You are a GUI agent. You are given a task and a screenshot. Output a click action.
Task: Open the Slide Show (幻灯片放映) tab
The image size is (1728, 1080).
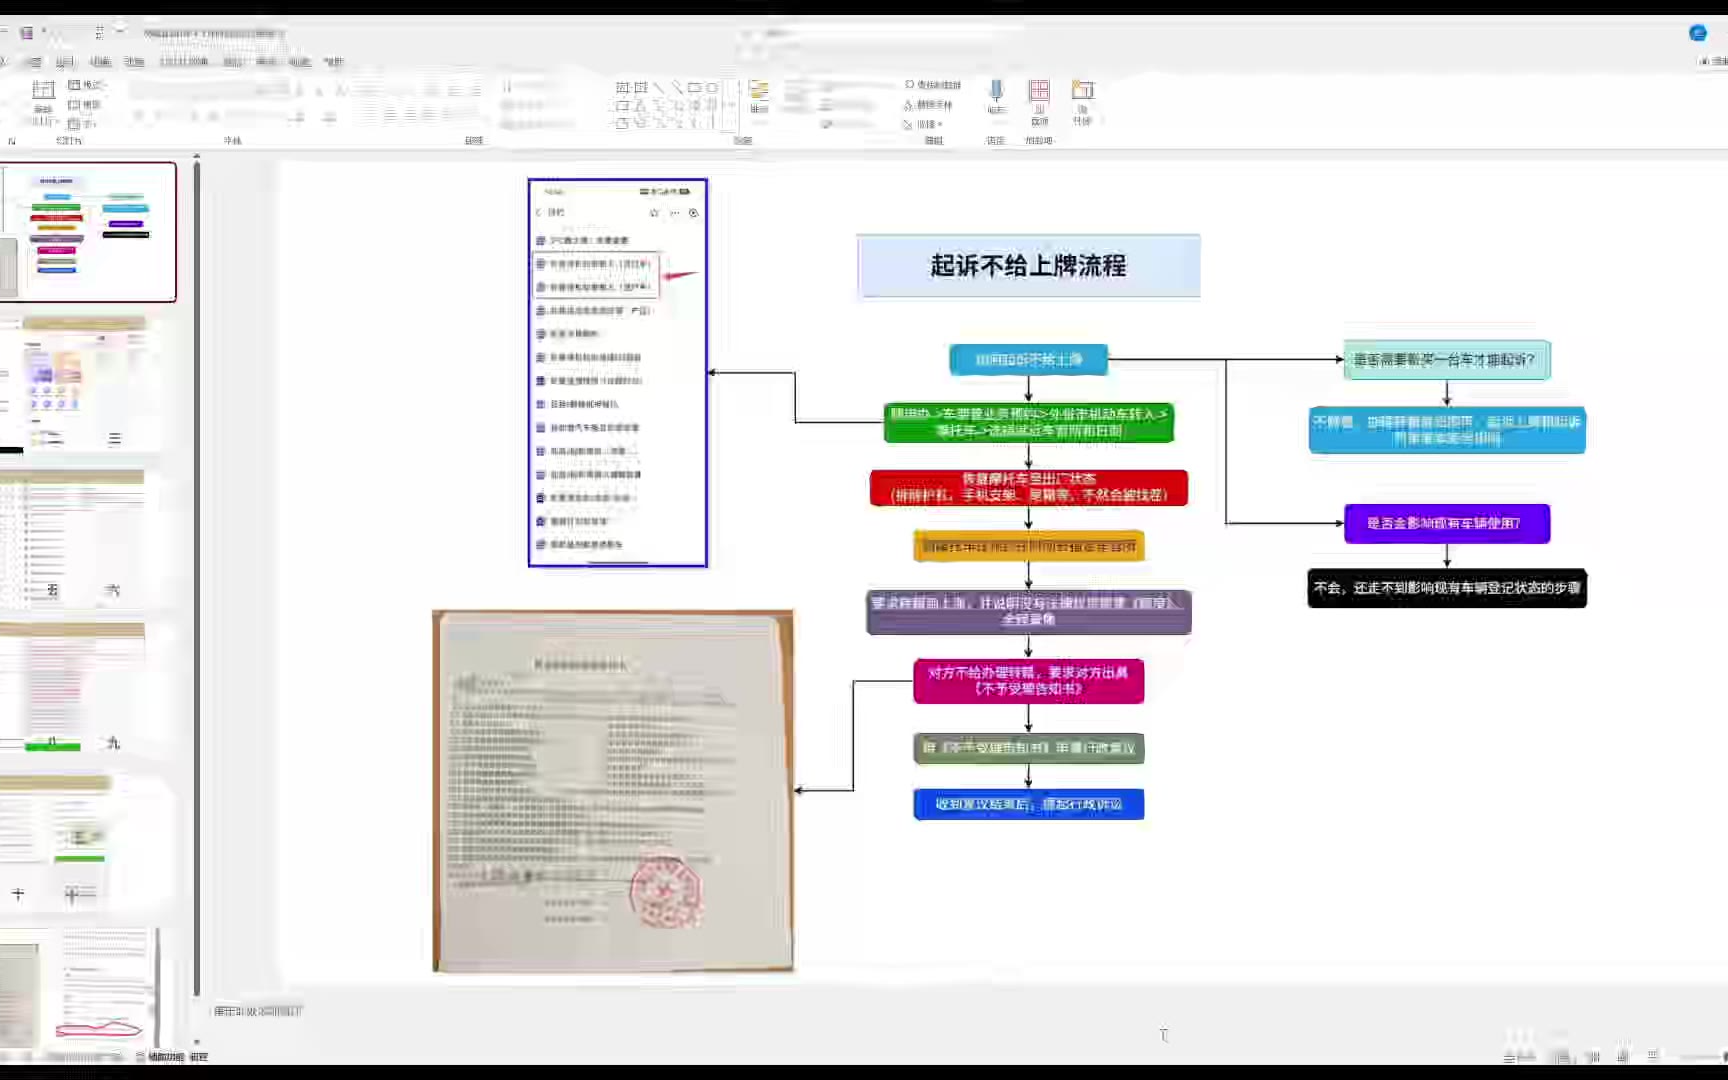[x=183, y=62]
